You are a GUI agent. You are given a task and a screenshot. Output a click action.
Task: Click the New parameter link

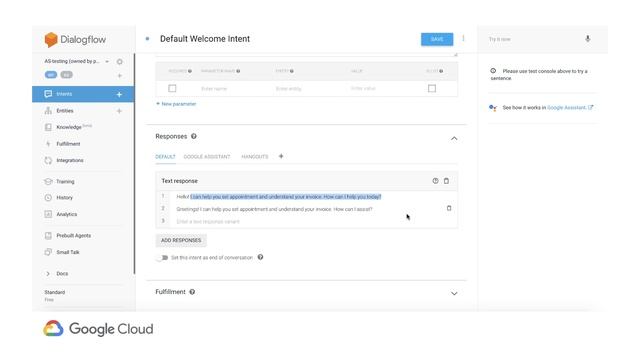pyautogui.click(x=176, y=104)
